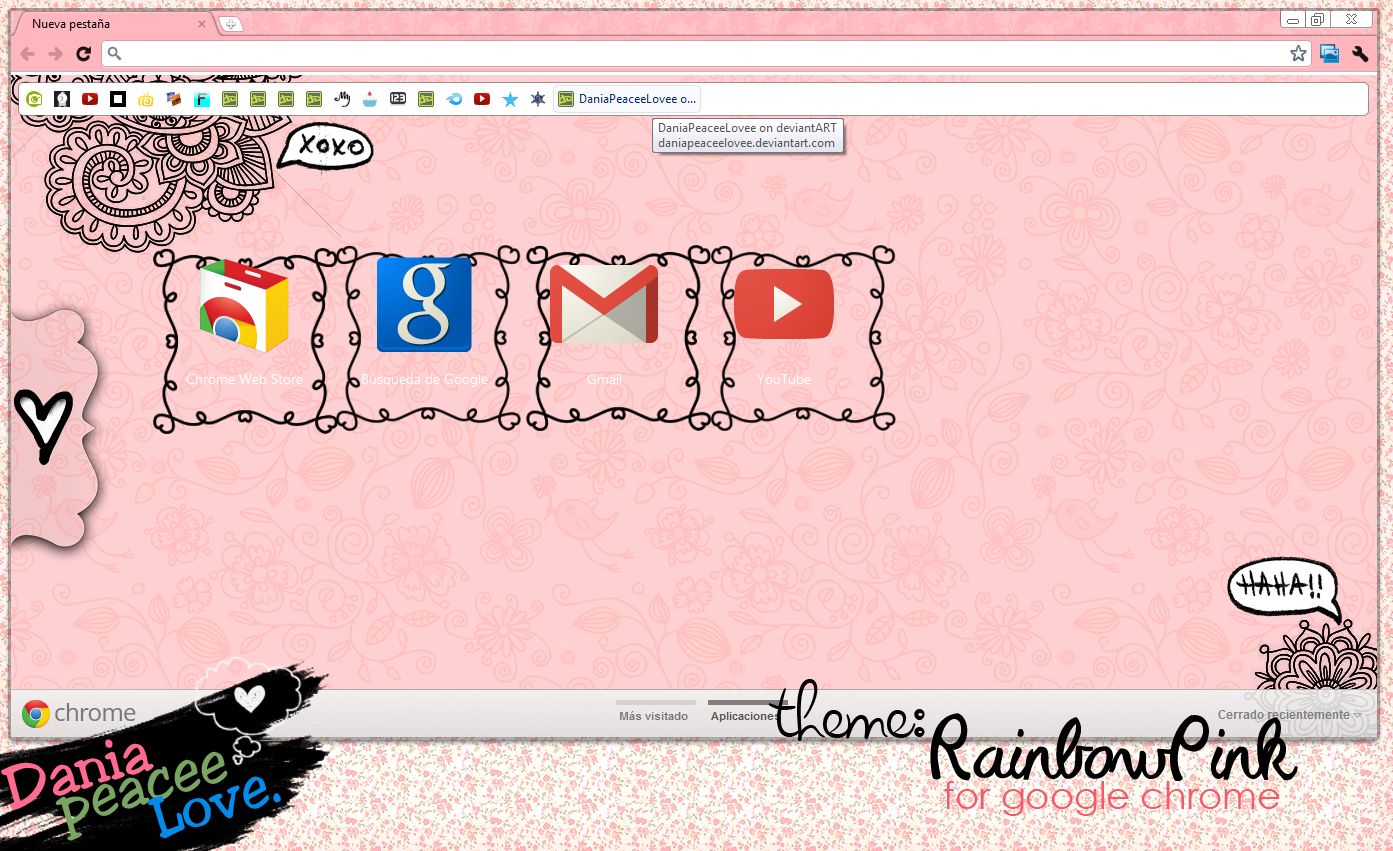
Task: Open the 123 counter bookmark icon
Action: (398, 99)
